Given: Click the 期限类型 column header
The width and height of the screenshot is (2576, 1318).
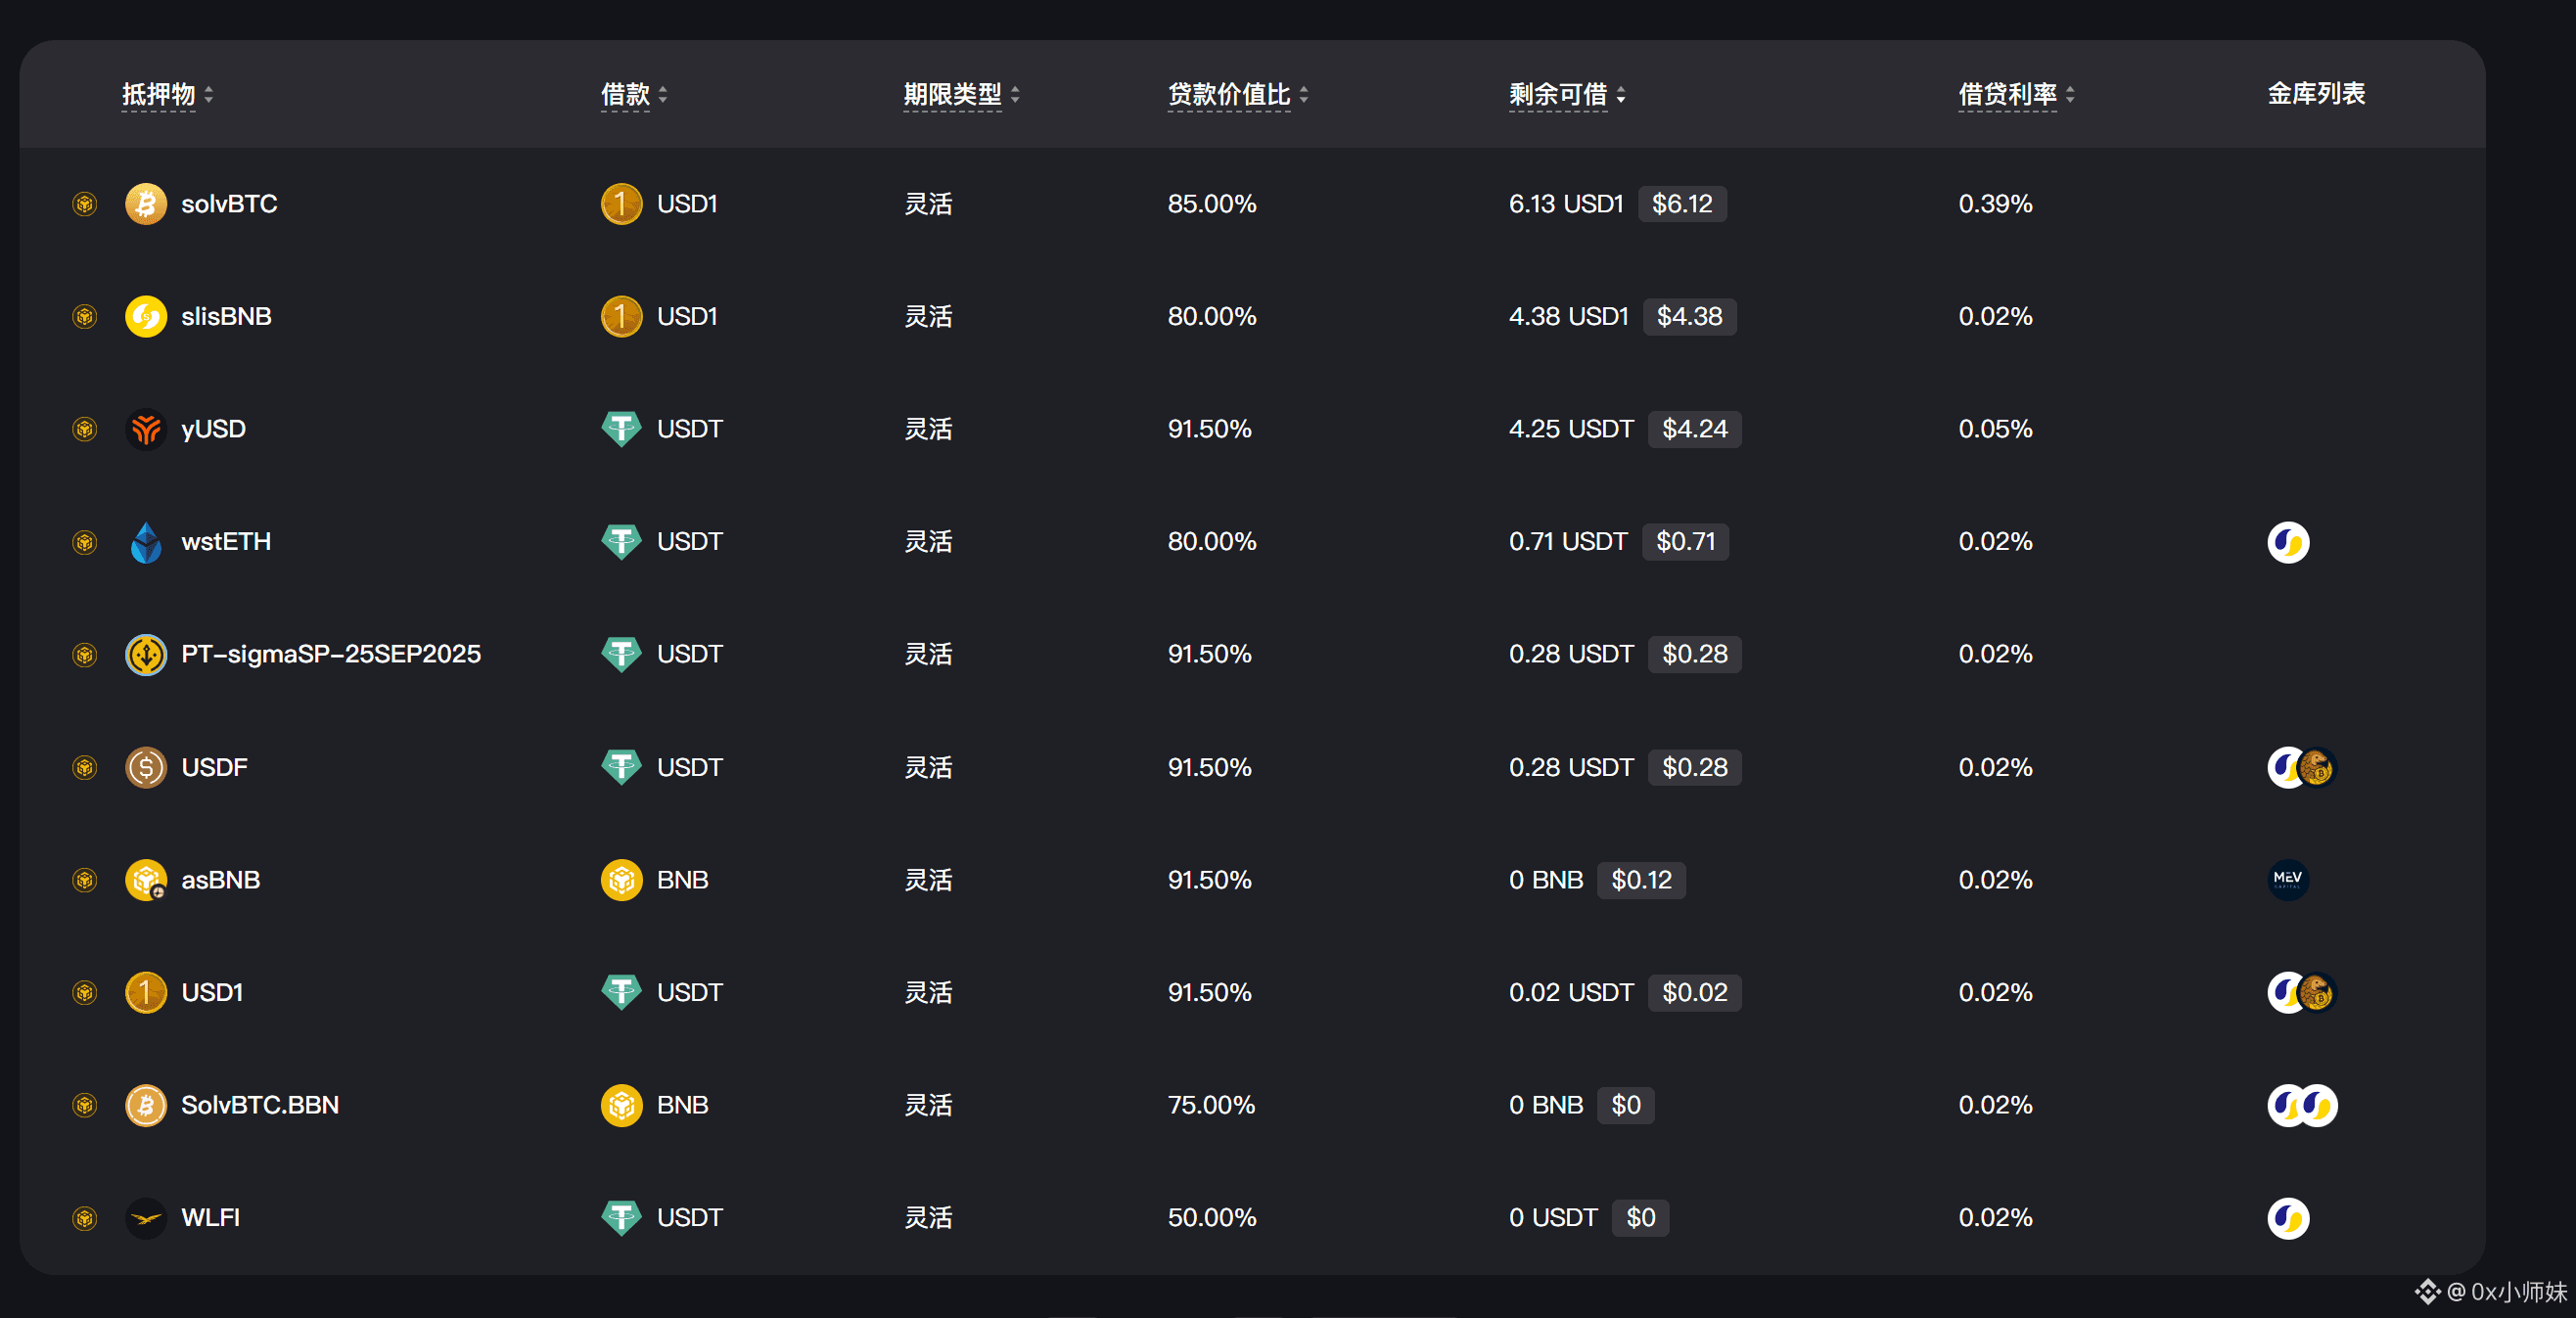Looking at the screenshot, I should pyautogui.click(x=952, y=95).
